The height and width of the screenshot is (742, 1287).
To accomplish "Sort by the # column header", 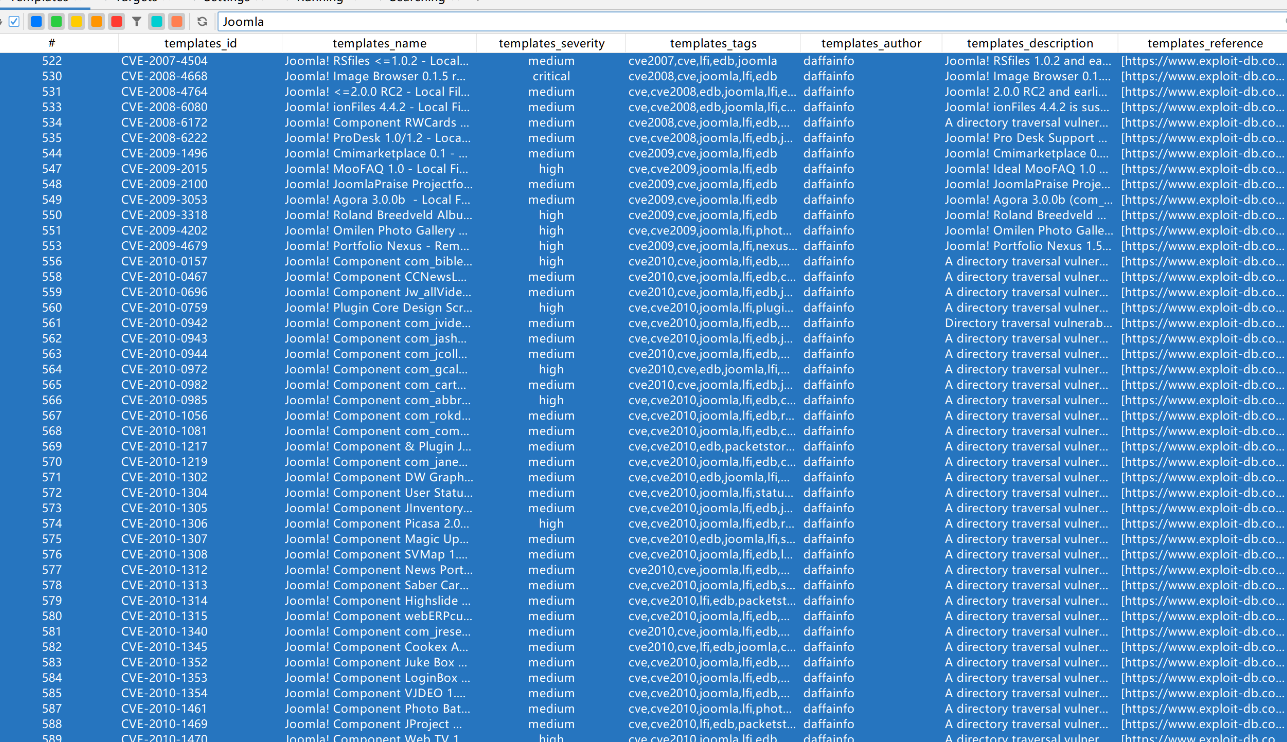I will click(x=52, y=43).
